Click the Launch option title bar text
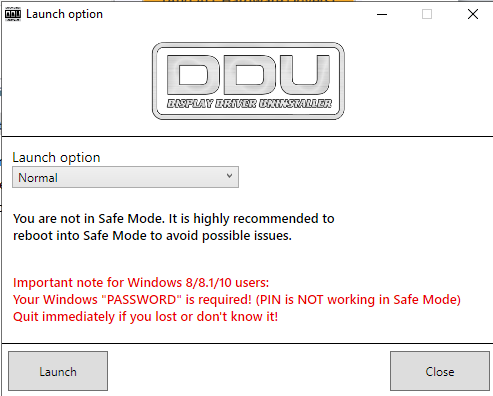 click(65, 14)
